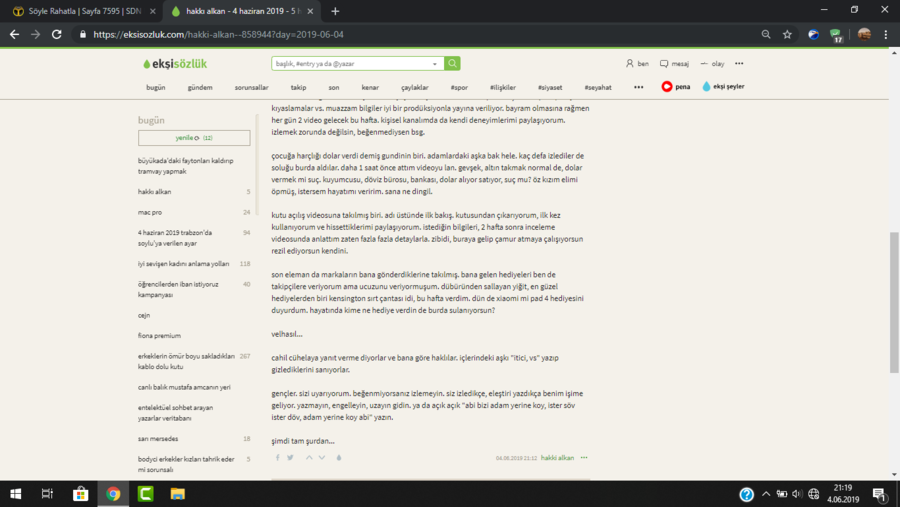The image size is (900, 507).
Task: Open topic entelektüel sohbet arayan yazarlar veritabanı
Action: 176,413
